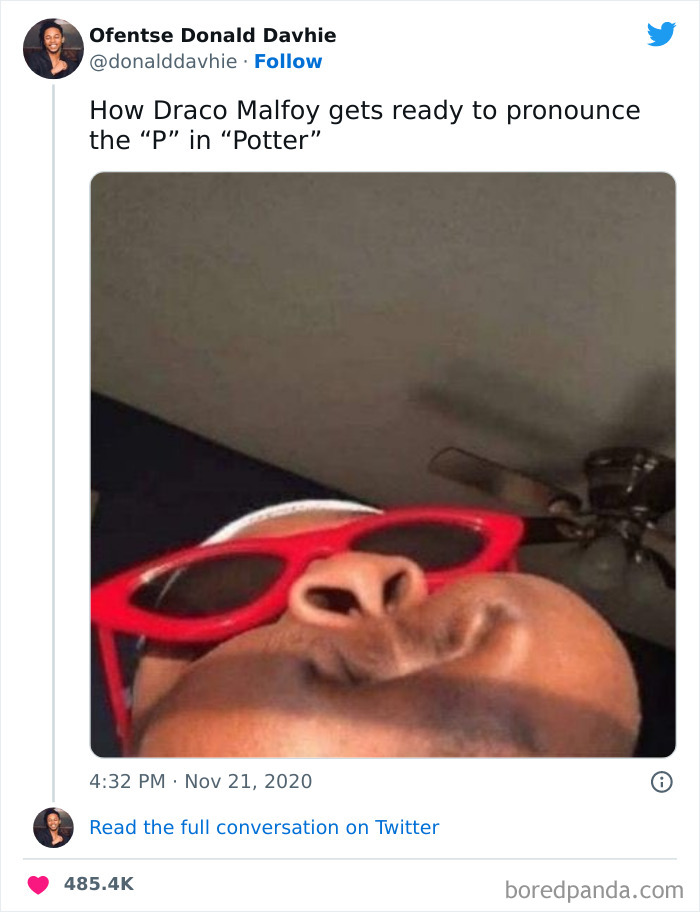
Task: Click the tweet timestamp 4:32 PM
Action: click(x=127, y=781)
